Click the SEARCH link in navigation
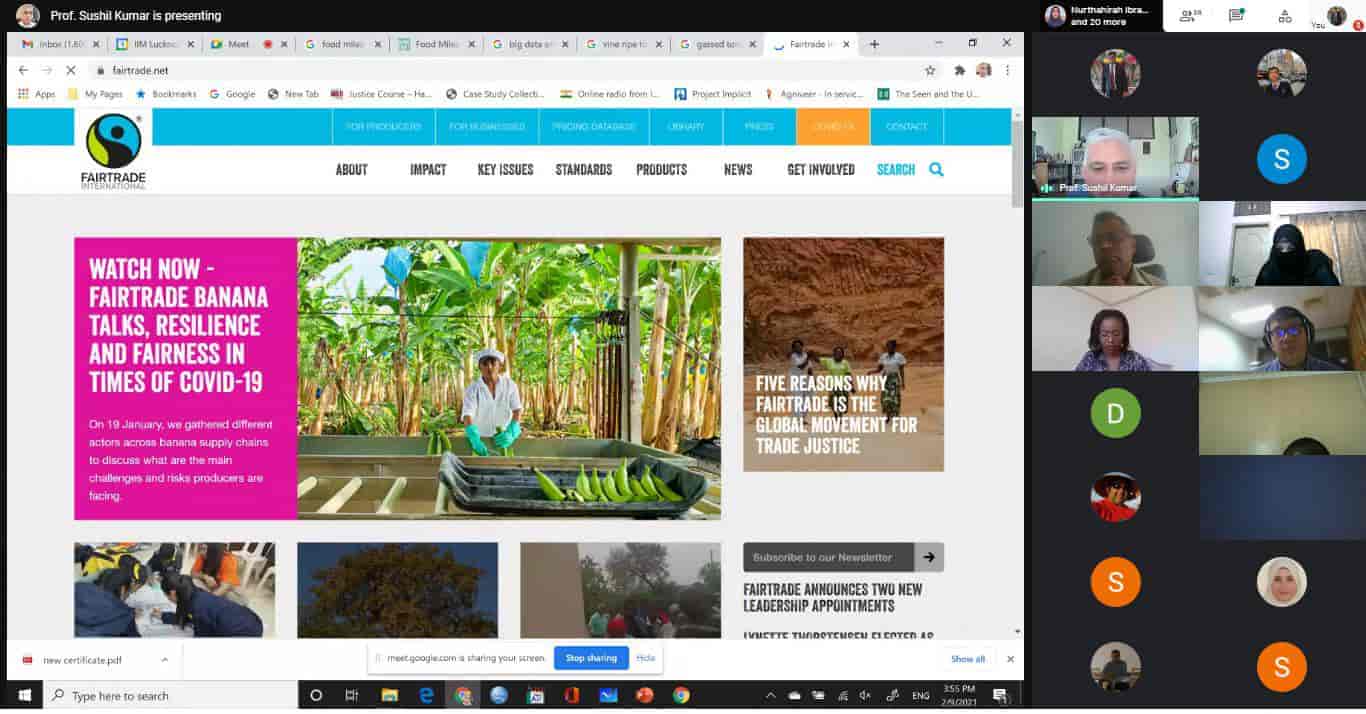 pyautogui.click(x=896, y=170)
